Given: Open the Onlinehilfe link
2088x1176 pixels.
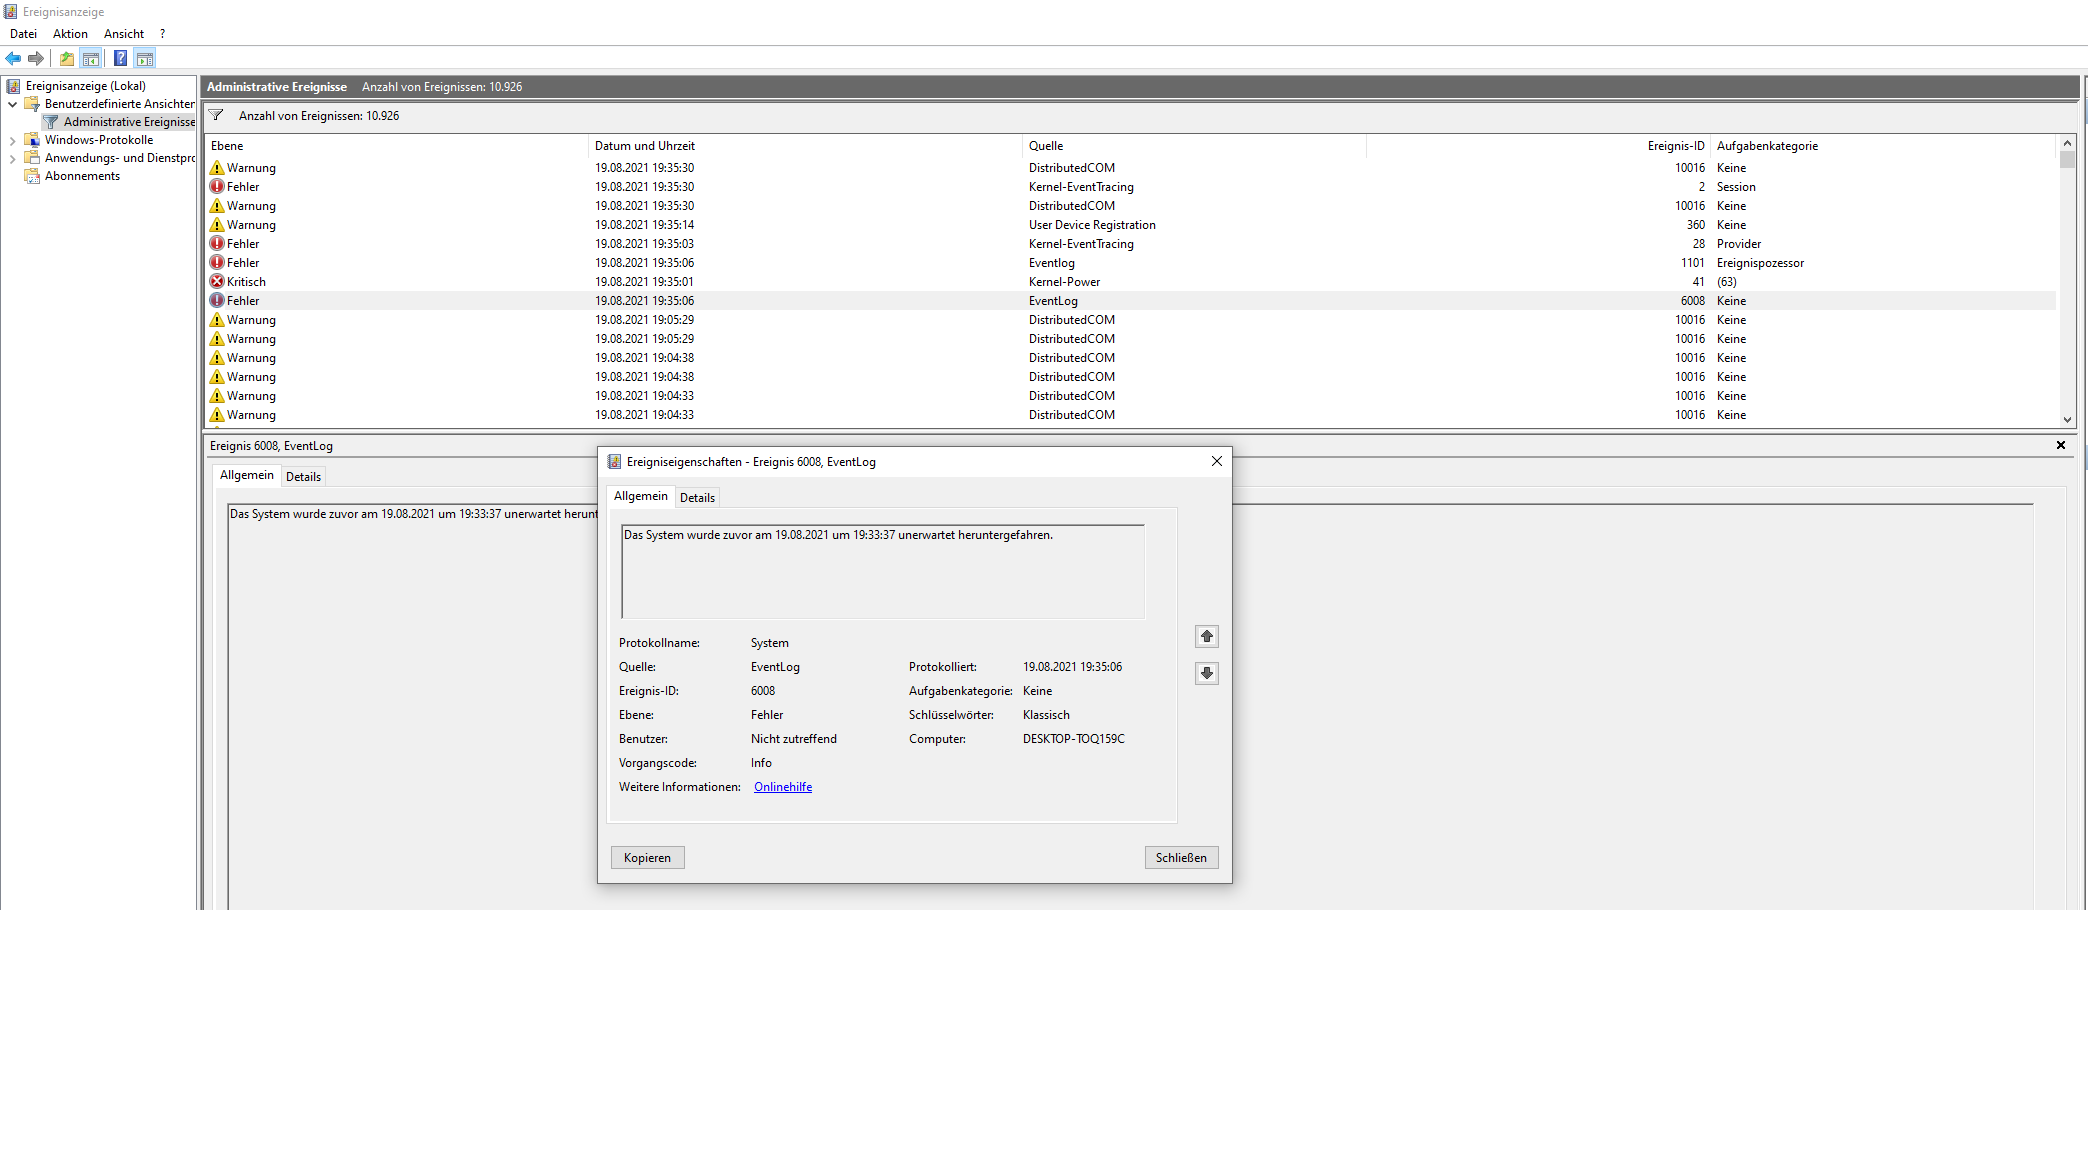Looking at the screenshot, I should coord(782,787).
